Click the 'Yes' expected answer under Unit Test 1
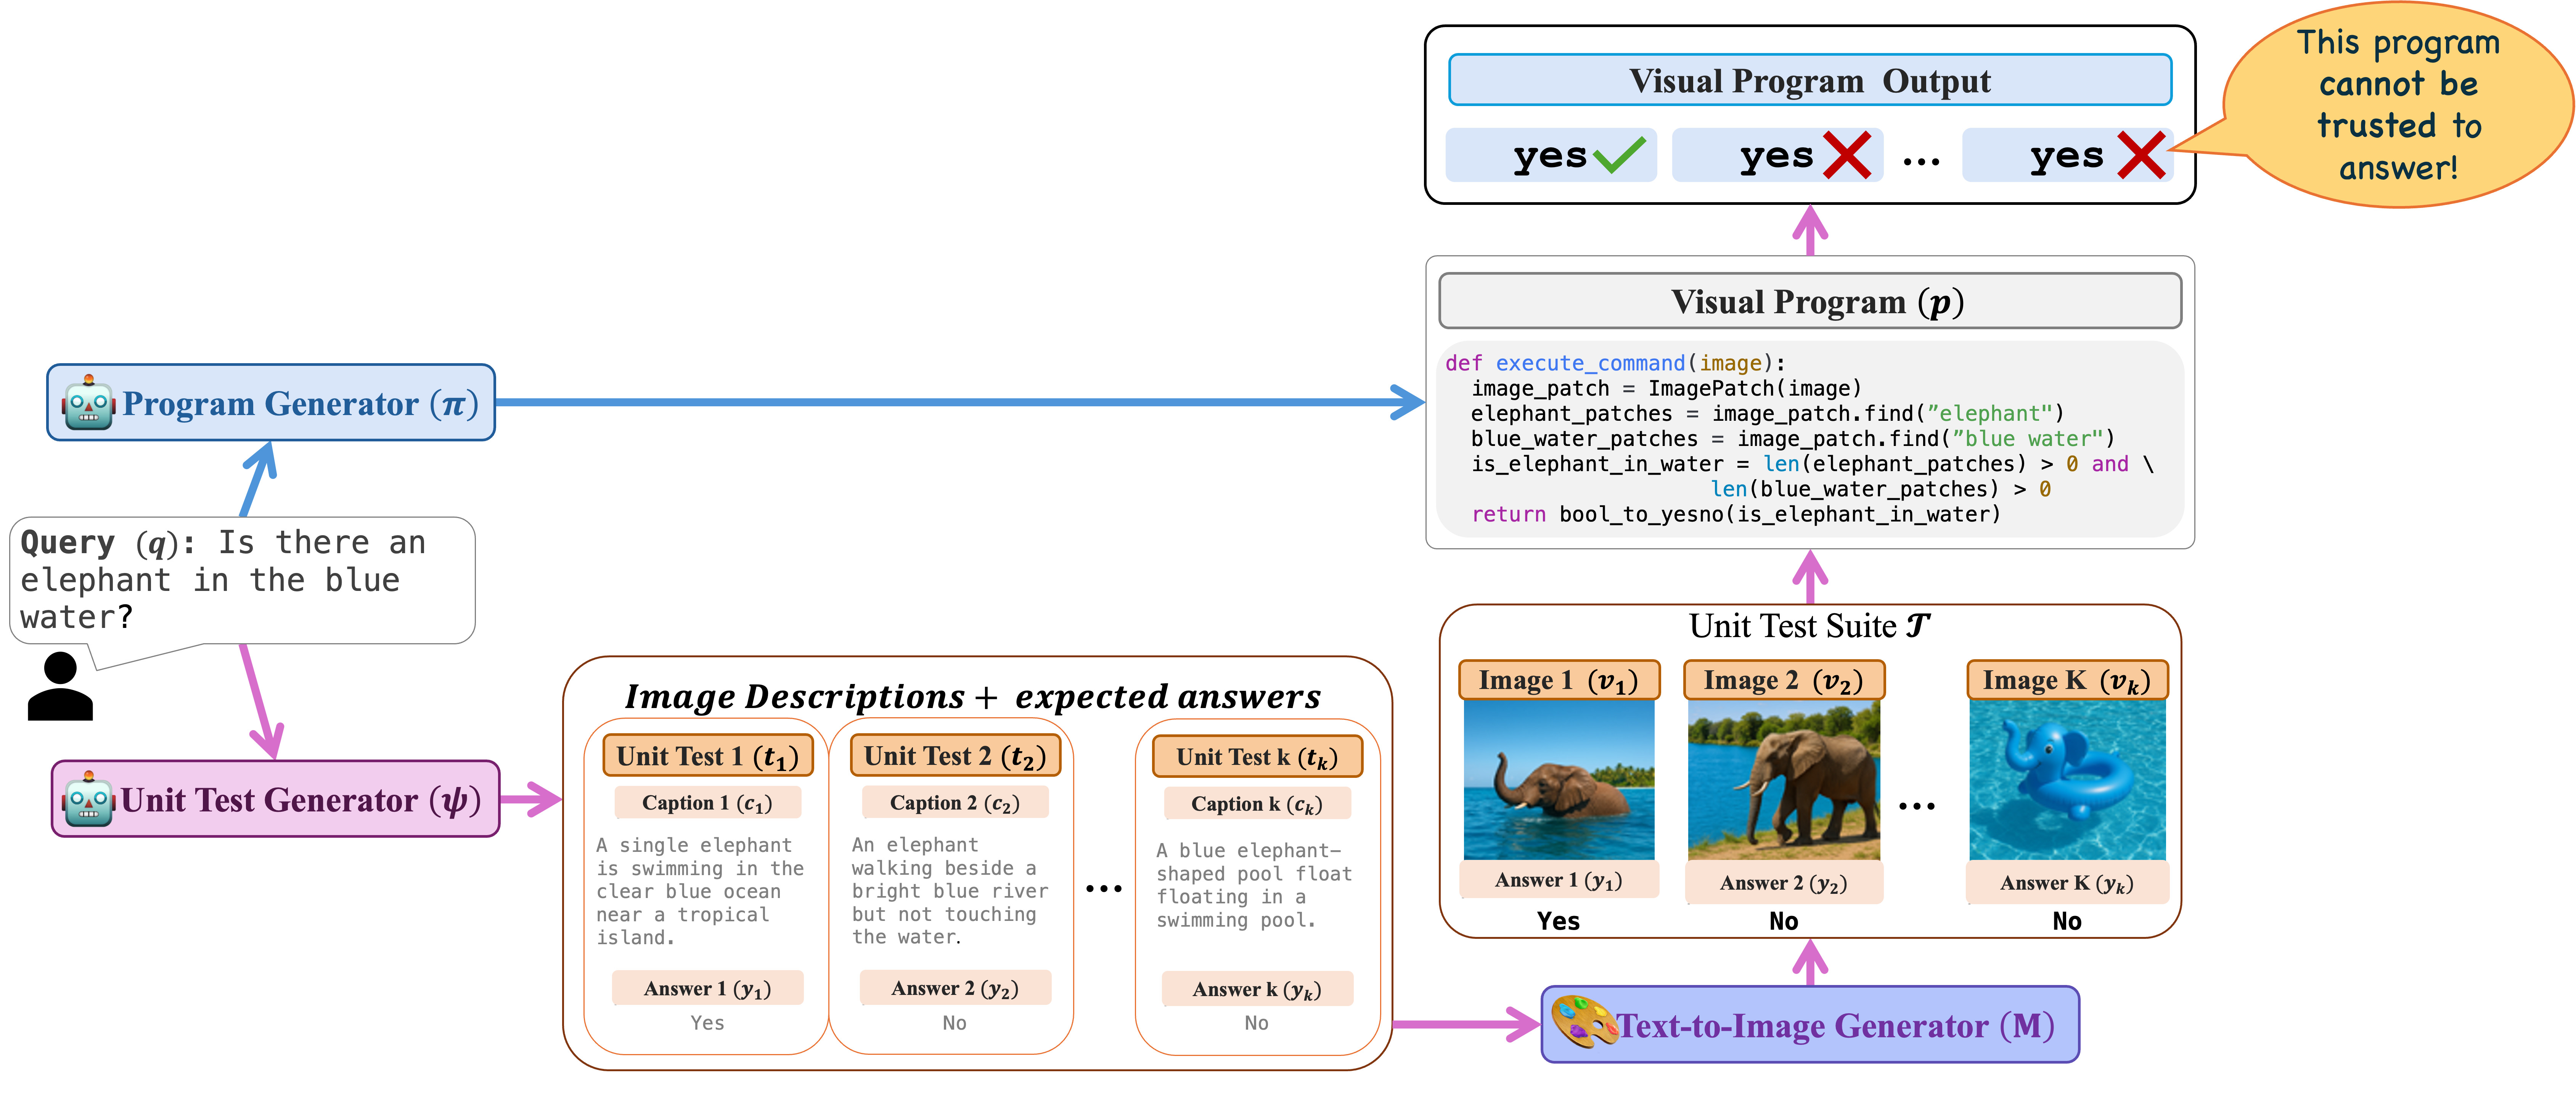Viewport: 2576px width, 1117px height. point(707,1023)
